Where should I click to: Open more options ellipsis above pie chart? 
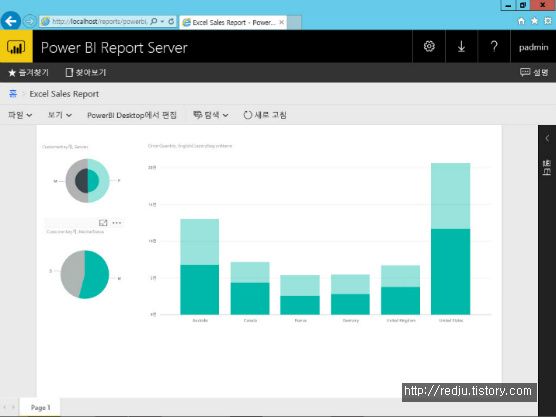(117, 223)
